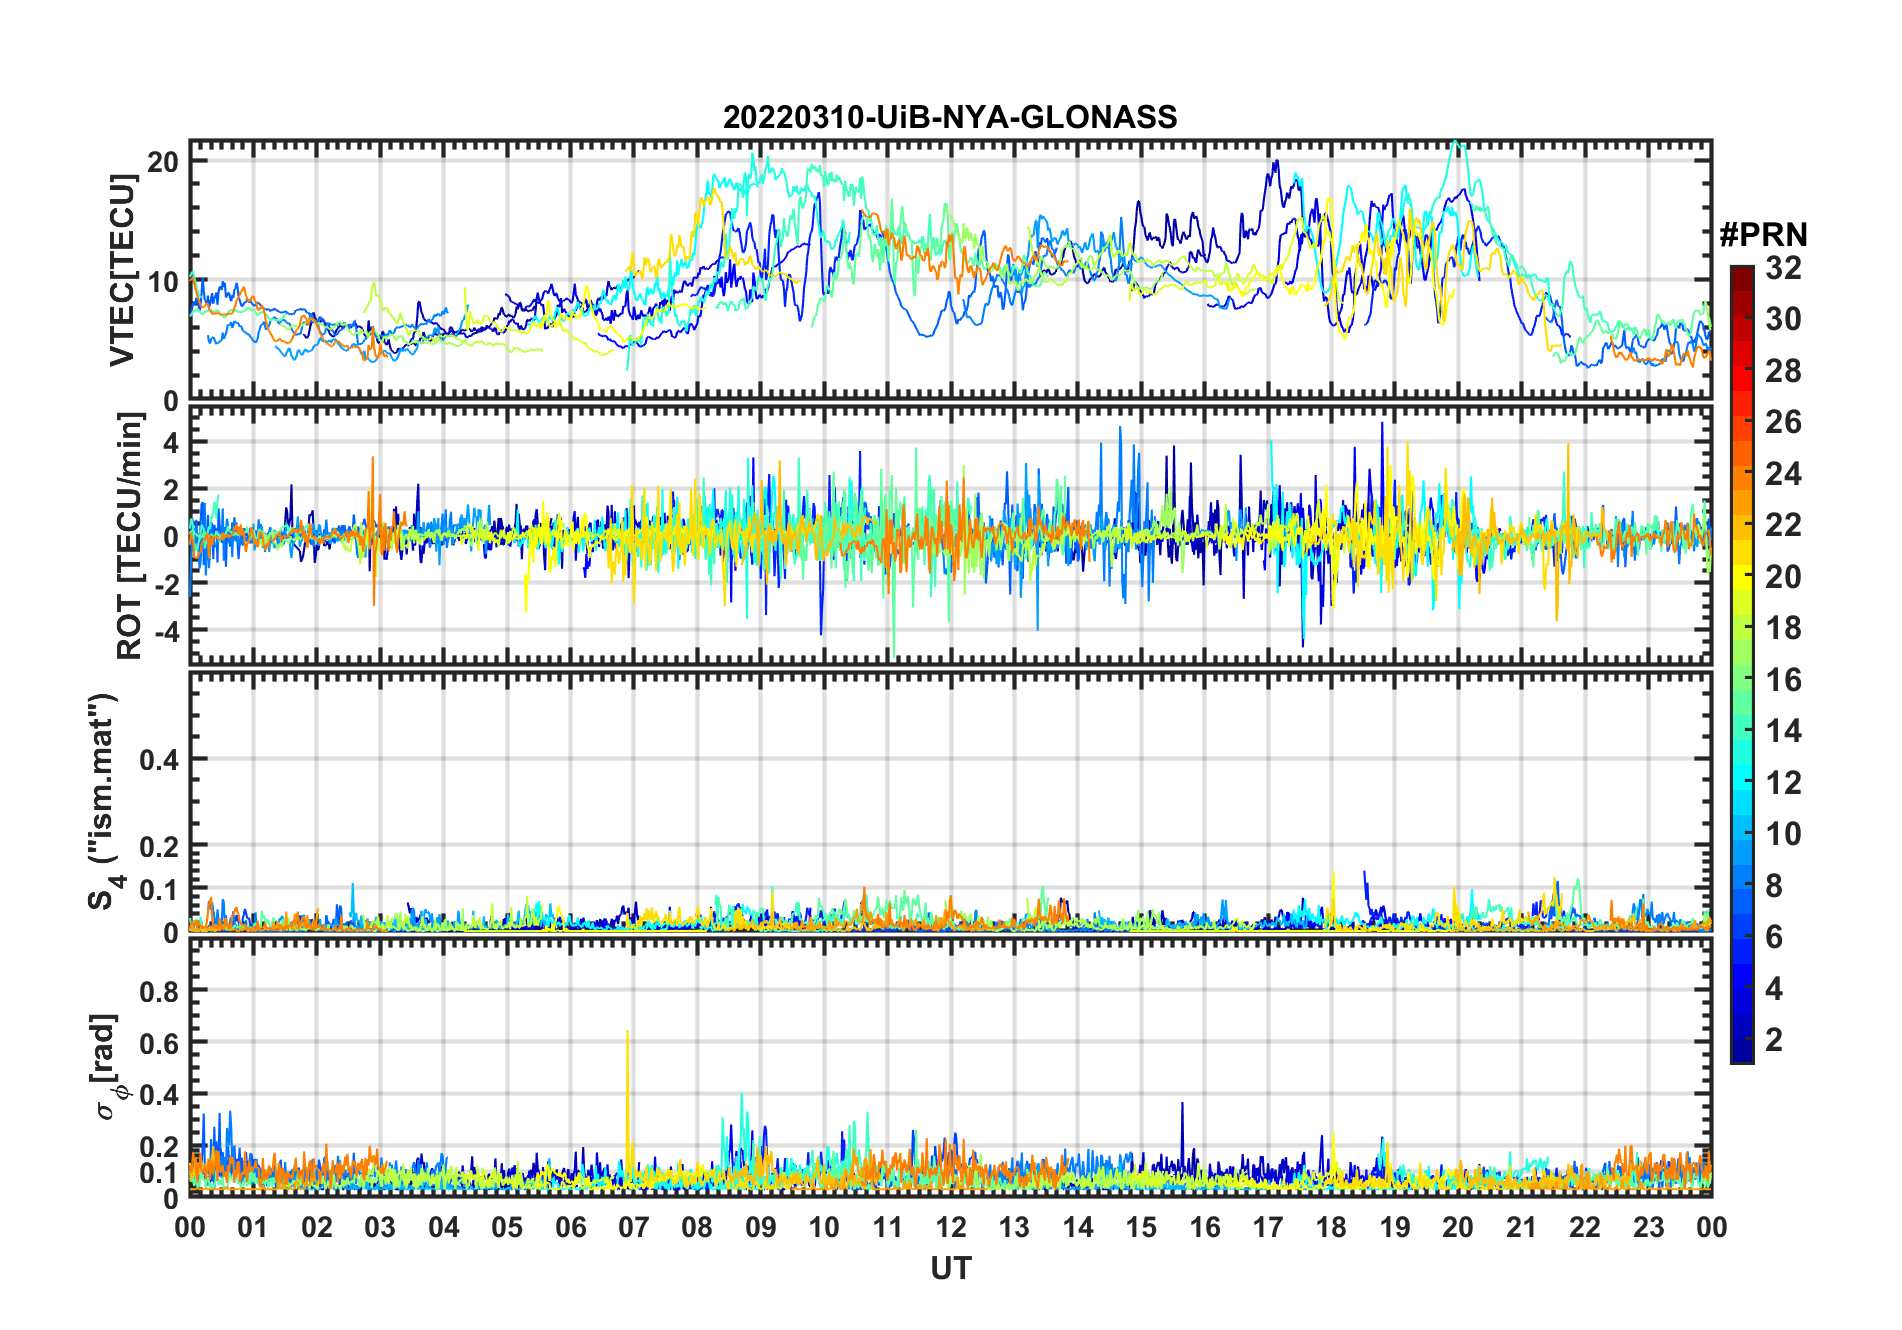Click the UT x-axis label
Image resolution: width=1902 pixels, height=1330 pixels.
[x=950, y=1268]
